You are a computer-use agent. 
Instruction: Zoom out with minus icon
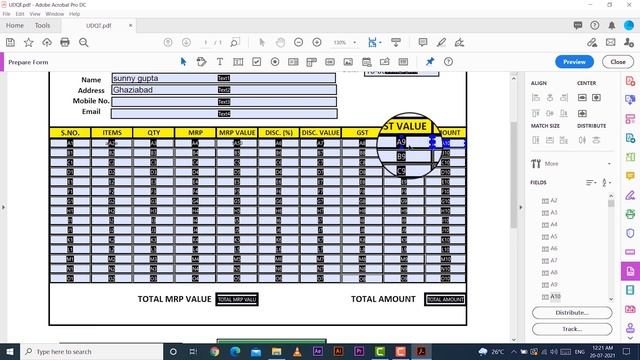[298, 42]
